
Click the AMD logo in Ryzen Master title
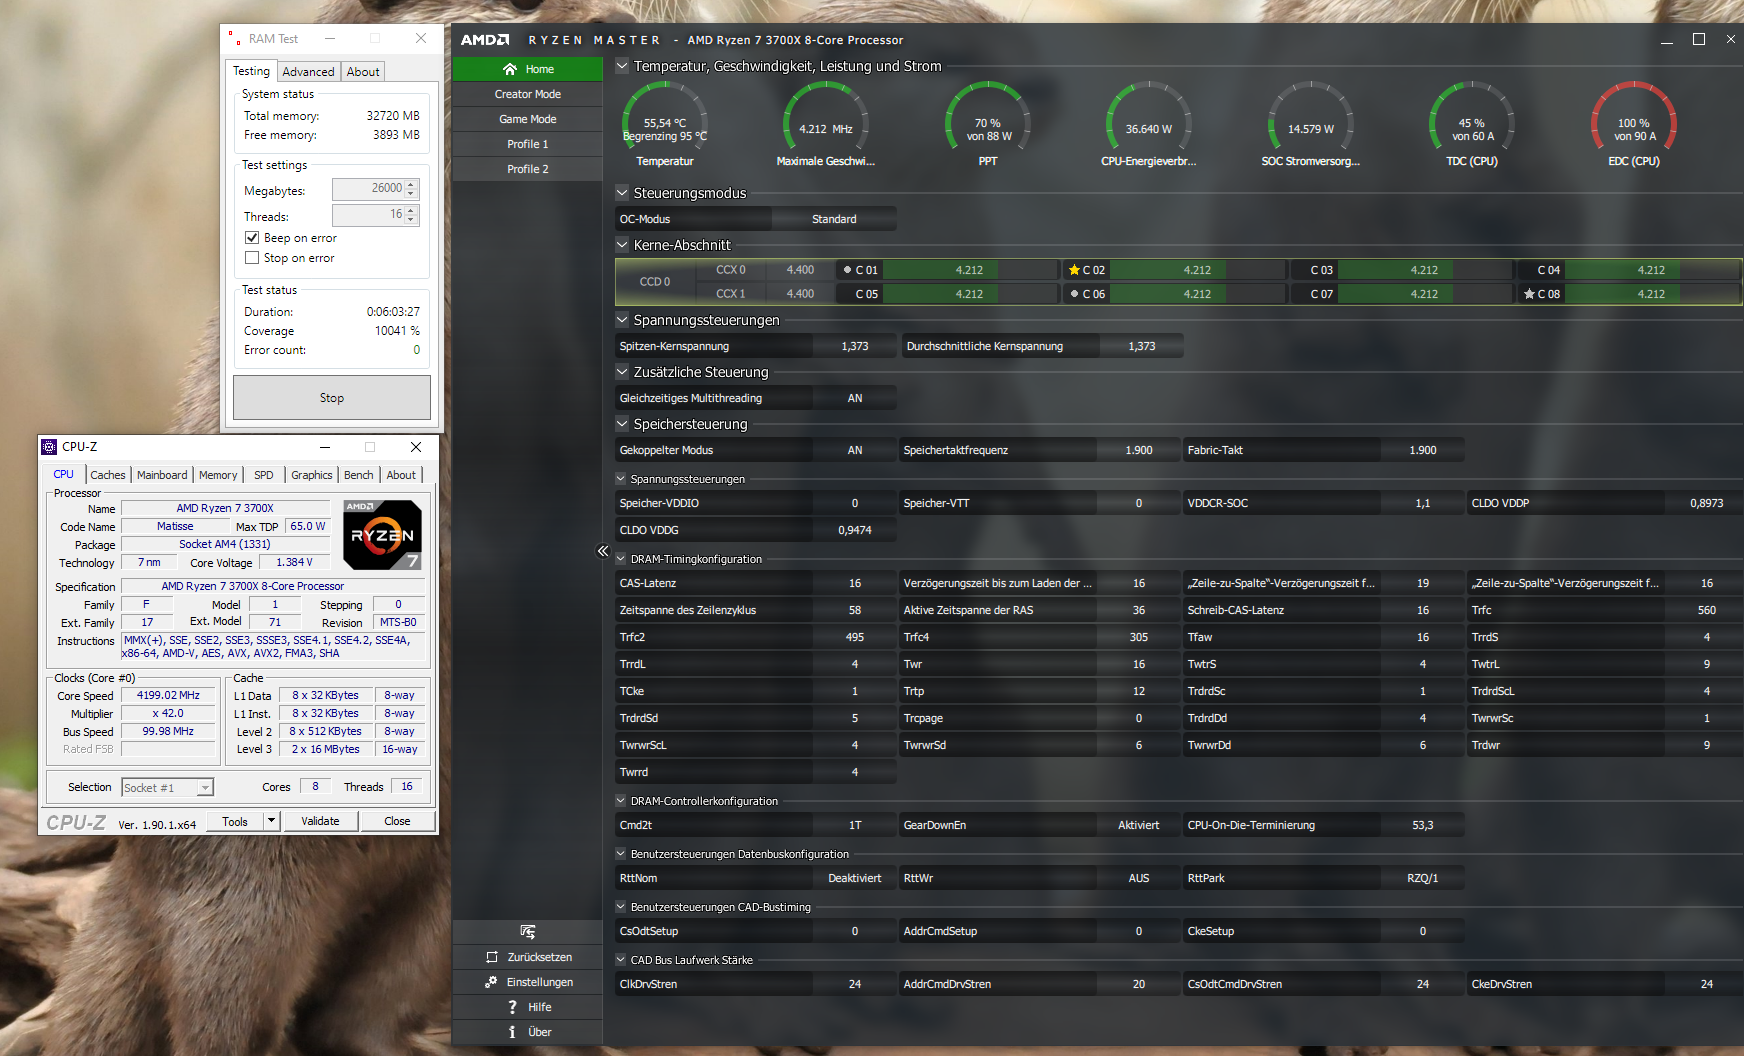point(485,40)
